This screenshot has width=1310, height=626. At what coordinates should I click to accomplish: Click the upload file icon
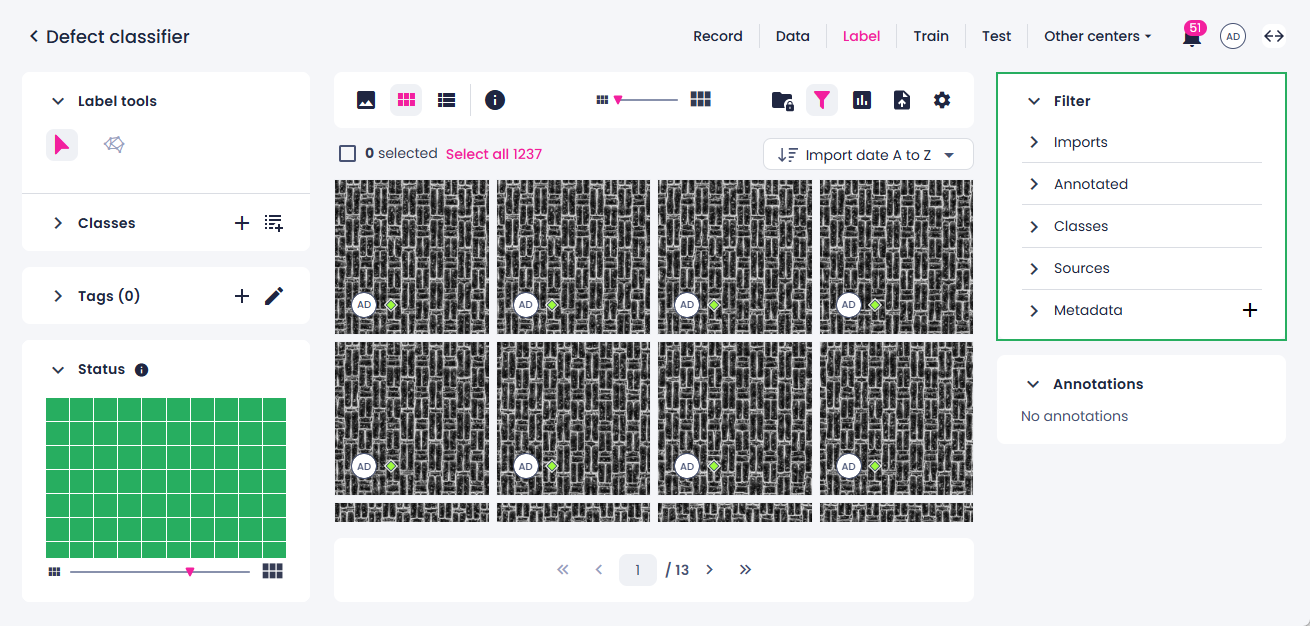(902, 100)
